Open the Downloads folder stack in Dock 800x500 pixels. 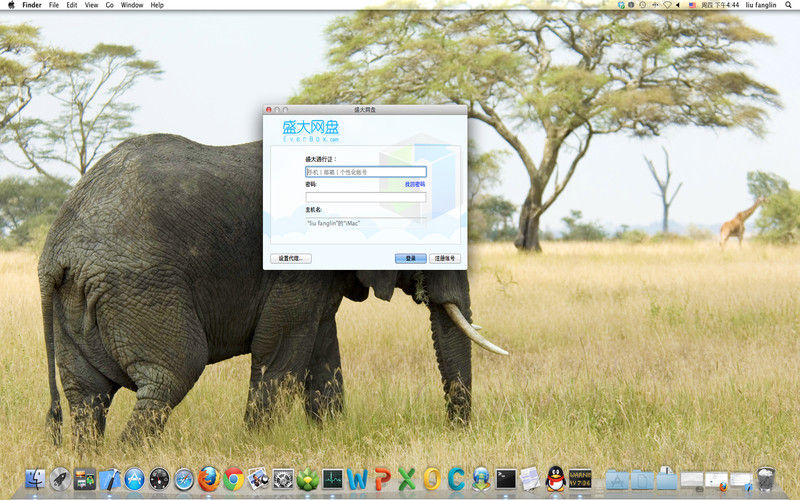point(666,479)
